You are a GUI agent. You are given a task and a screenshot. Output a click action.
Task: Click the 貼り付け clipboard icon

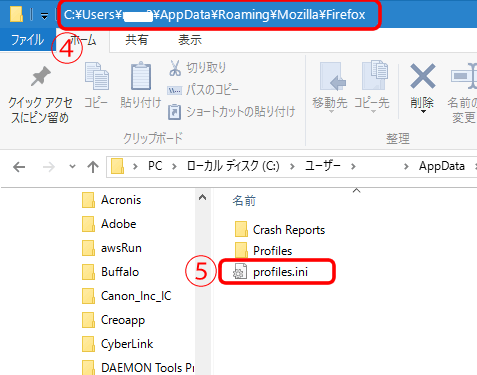[141, 76]
